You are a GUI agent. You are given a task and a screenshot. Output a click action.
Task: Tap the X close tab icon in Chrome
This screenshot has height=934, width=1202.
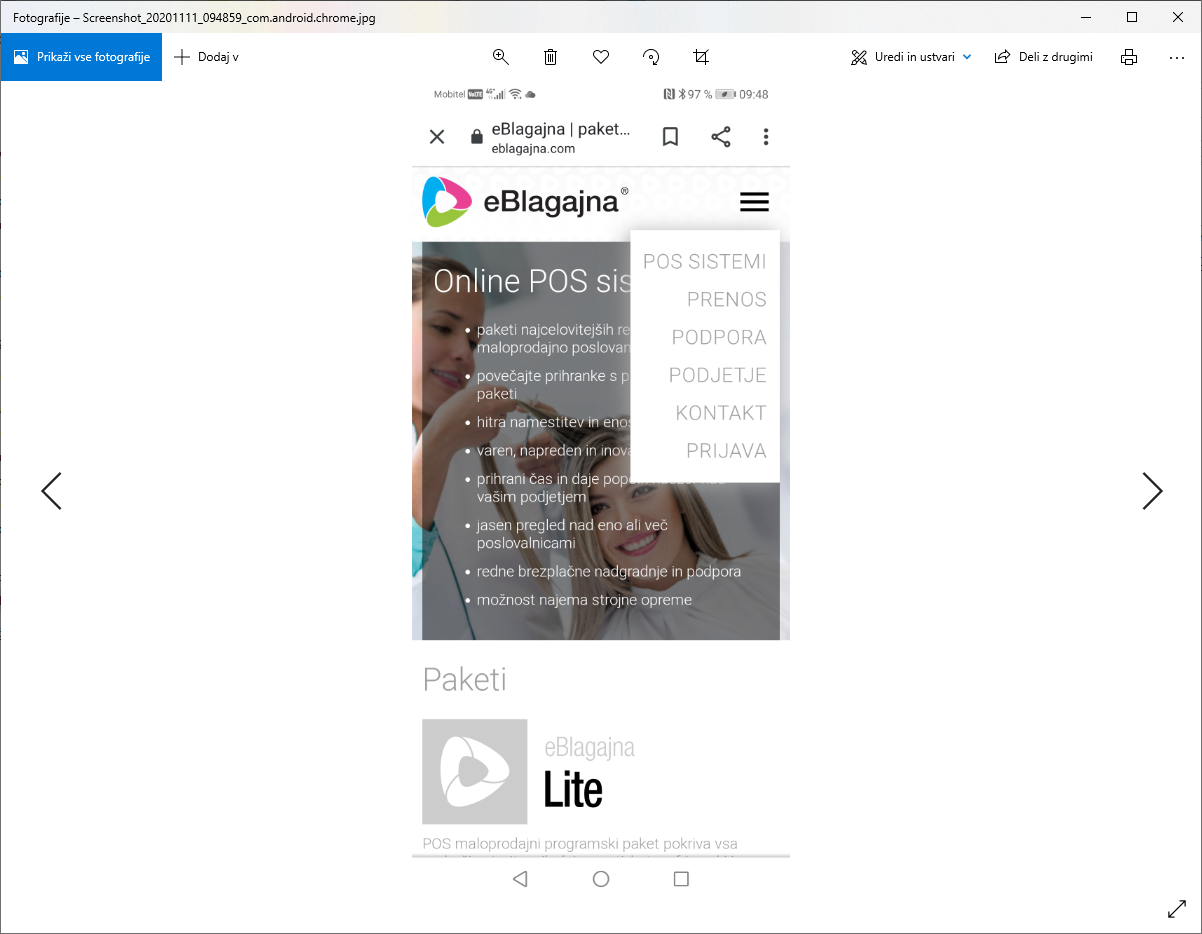pyautogui.click(x=437, y=137)
